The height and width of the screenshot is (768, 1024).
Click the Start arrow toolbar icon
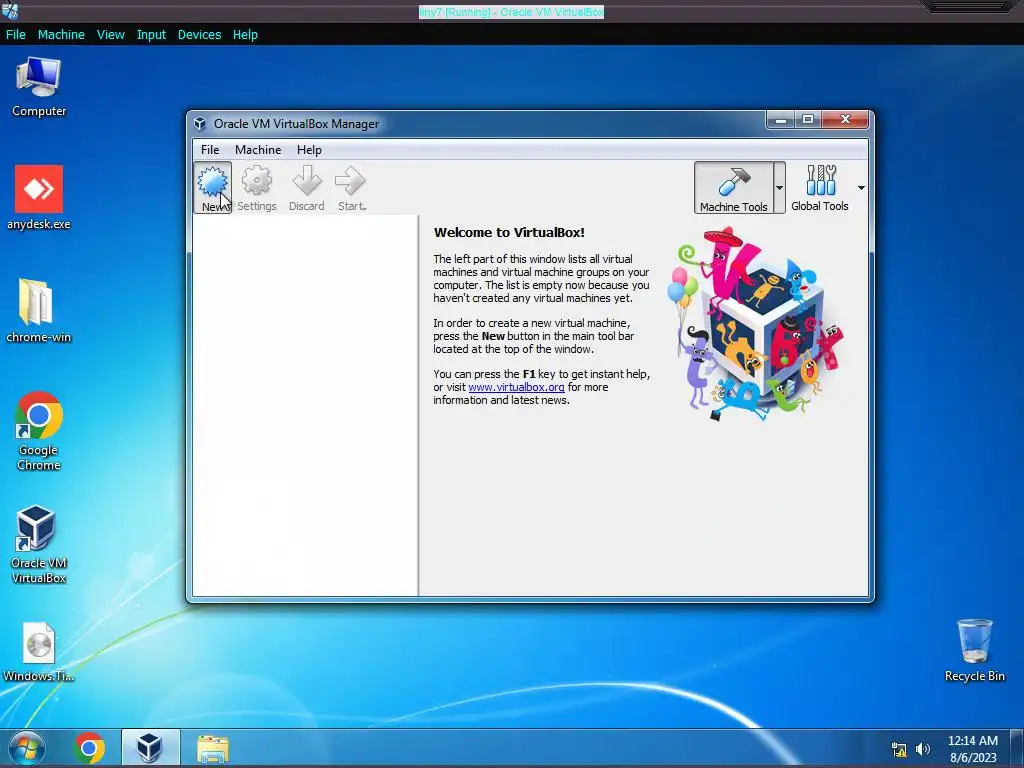point(351,187)
